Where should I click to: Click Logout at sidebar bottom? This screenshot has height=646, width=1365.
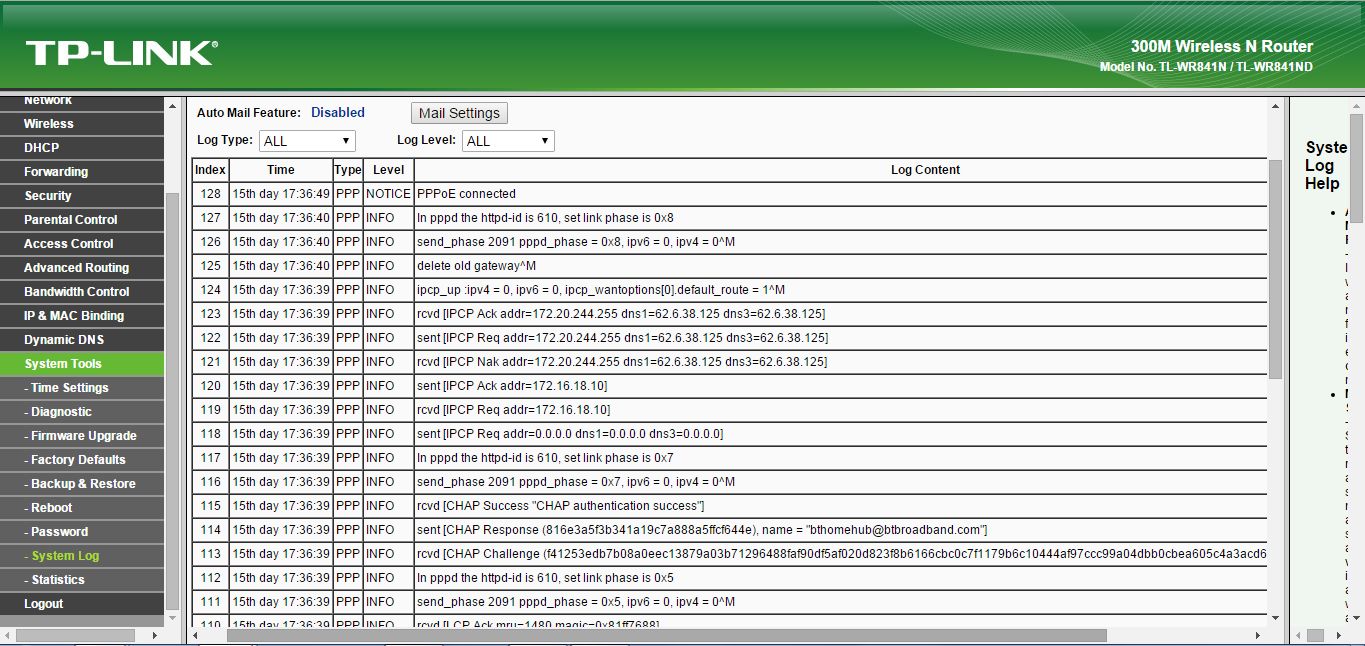pos(42,603)
